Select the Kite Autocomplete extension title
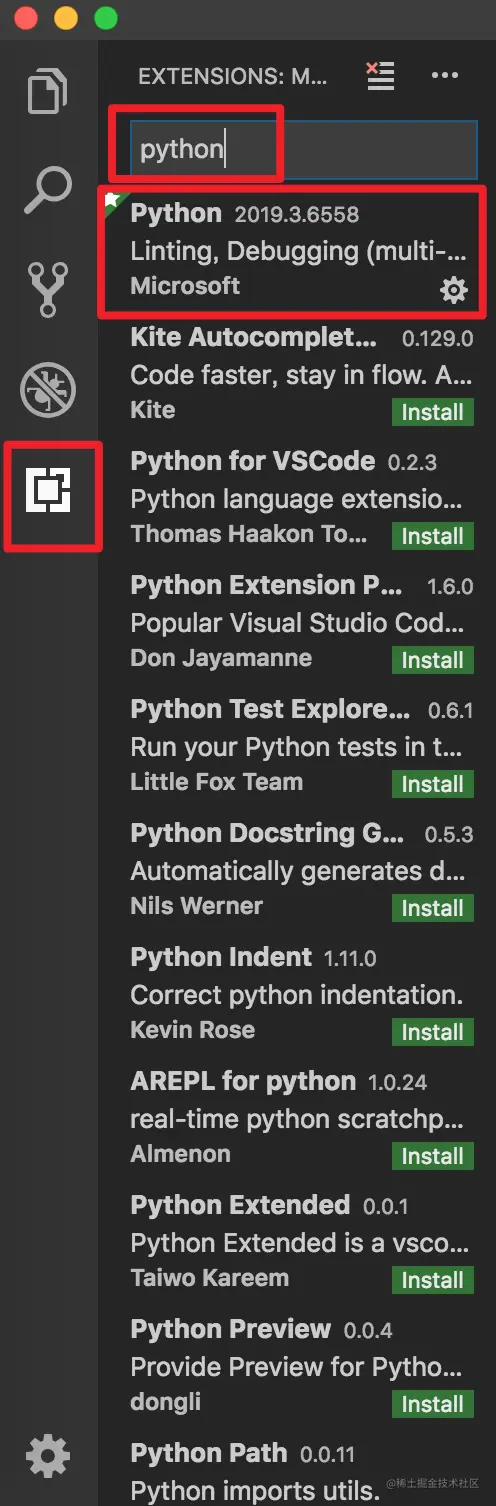Image resolution: width=496 pixels, height=1506 pixels. click(254, 337)
